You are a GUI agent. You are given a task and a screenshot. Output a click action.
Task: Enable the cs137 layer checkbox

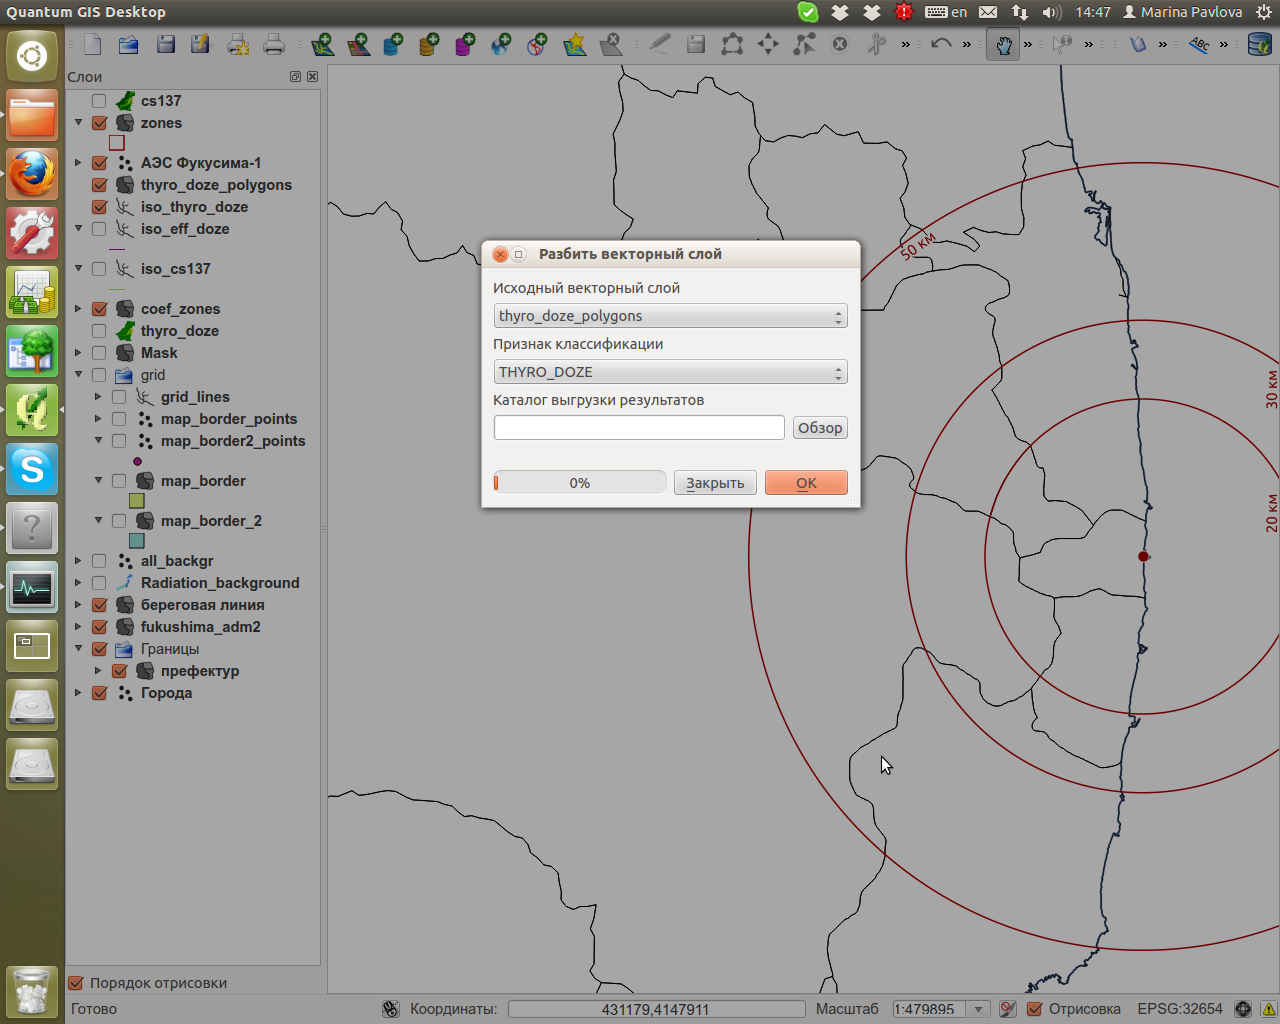click(99, 101)
